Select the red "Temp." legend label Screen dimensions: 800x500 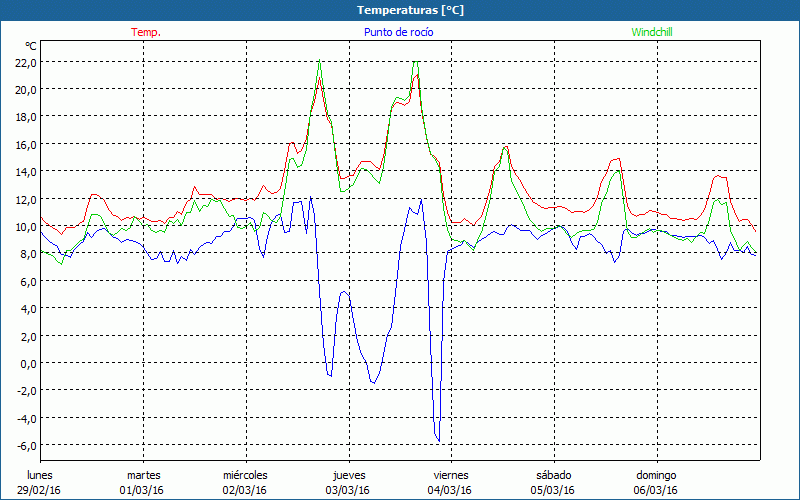point(146,32)
